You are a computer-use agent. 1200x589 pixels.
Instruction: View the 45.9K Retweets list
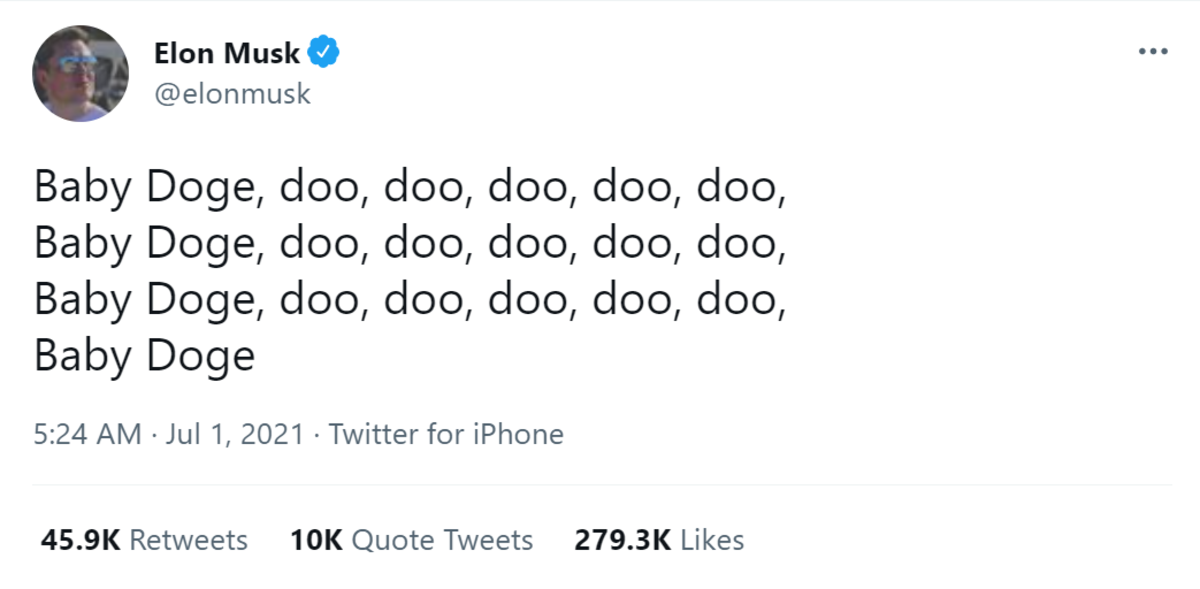[x=144, y=540]
